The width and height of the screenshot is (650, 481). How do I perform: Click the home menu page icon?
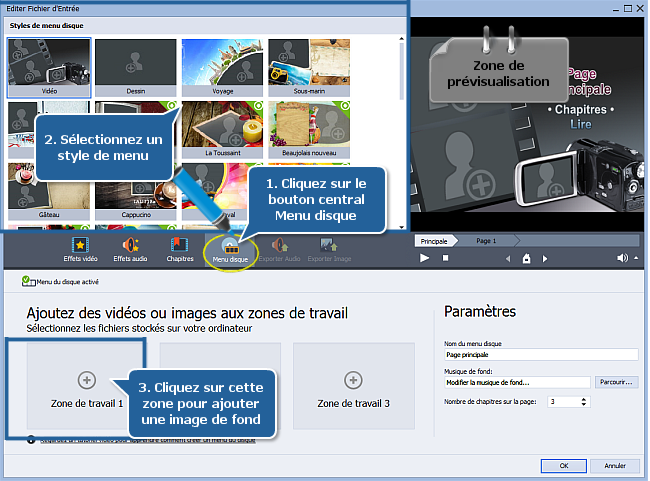tap(526, 259)
